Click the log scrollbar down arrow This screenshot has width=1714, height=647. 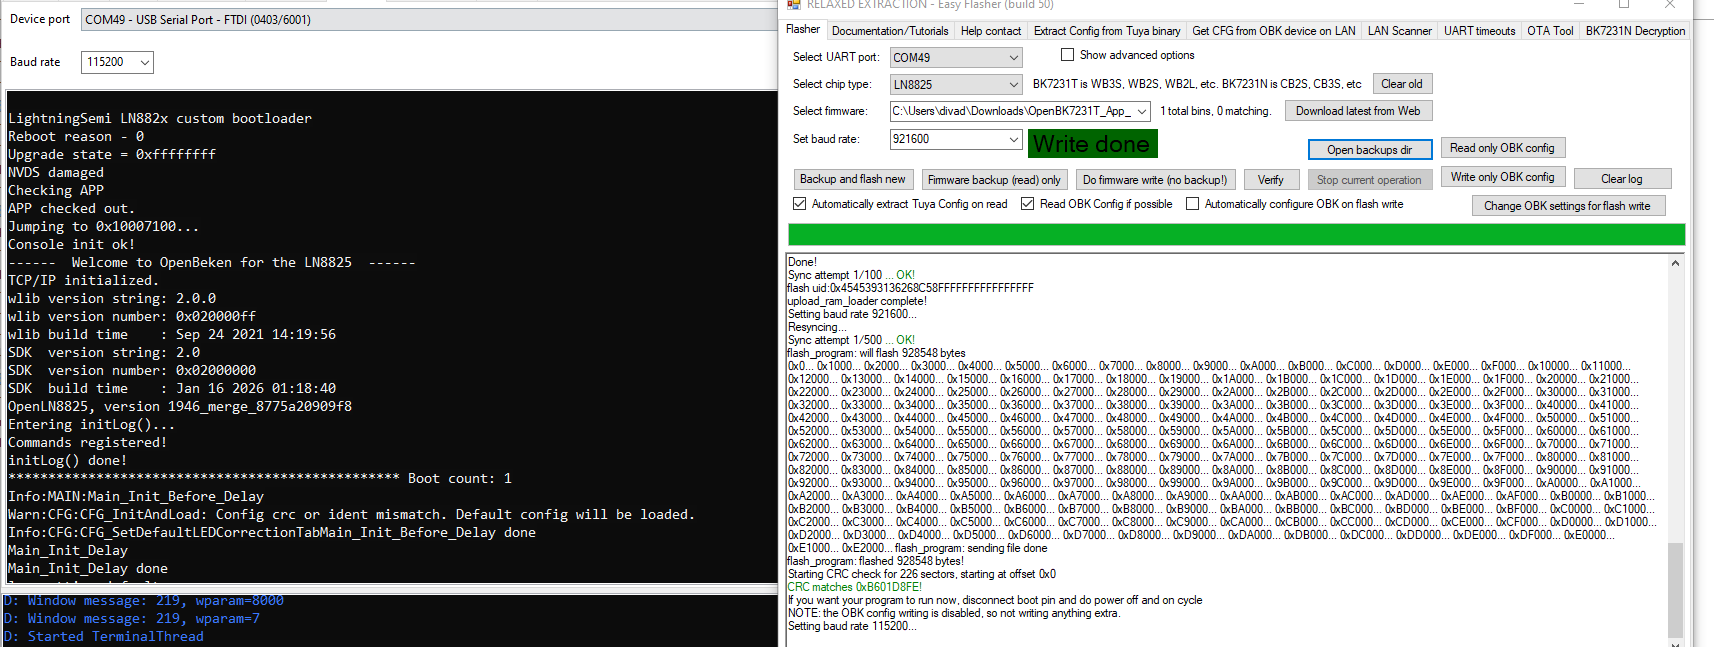(1675, 643)
